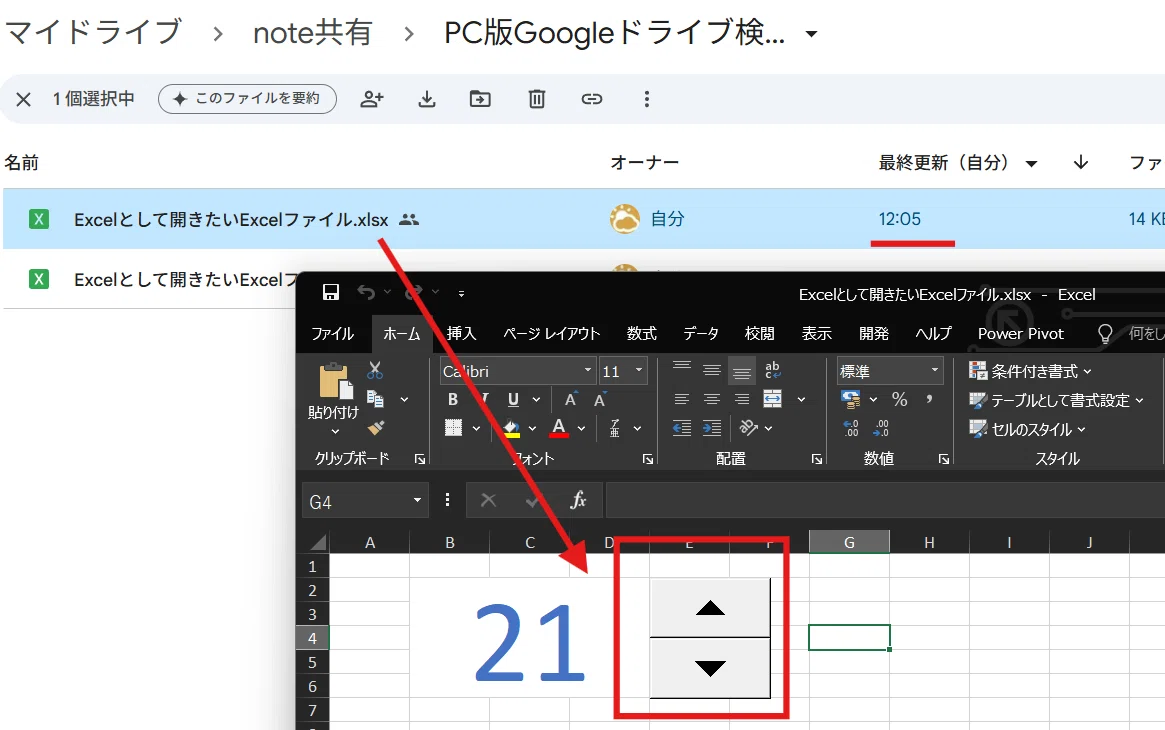Screen dimensions: 1165x730
Task: Open 条件付き書式 conditional formatting menu
Action: pos(1031,371)
